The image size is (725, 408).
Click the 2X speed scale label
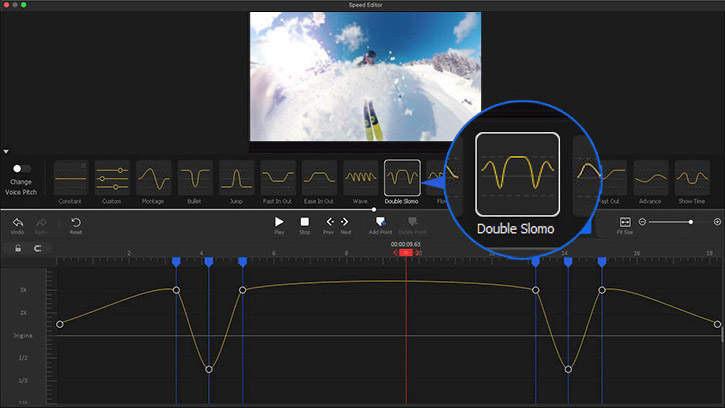click(23, 313)
